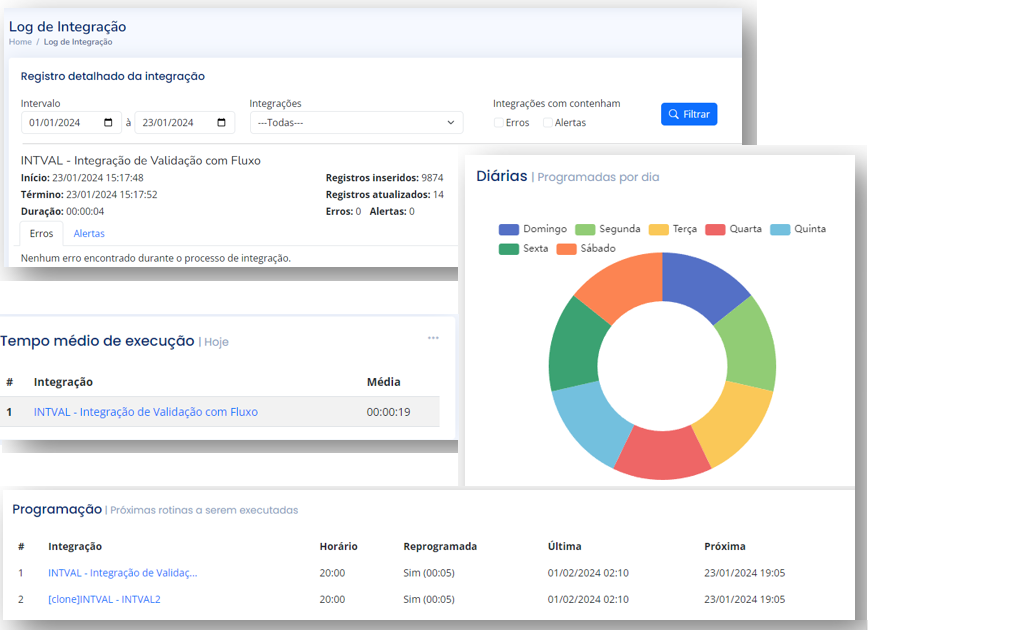Enable the Alertas filter checkbox

pyautogui.click(x=548, y=123)
